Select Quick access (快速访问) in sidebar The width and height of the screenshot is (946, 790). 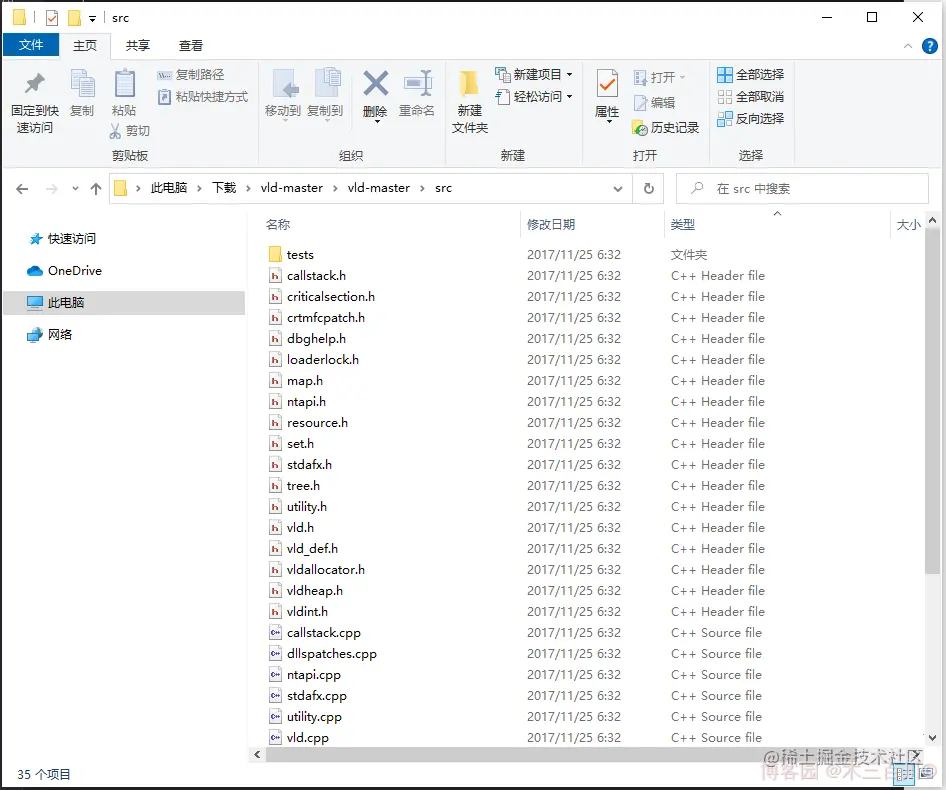(63, 239)
